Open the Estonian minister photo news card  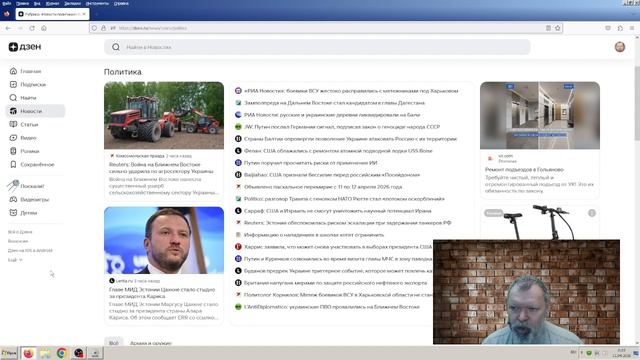point(164,240)
